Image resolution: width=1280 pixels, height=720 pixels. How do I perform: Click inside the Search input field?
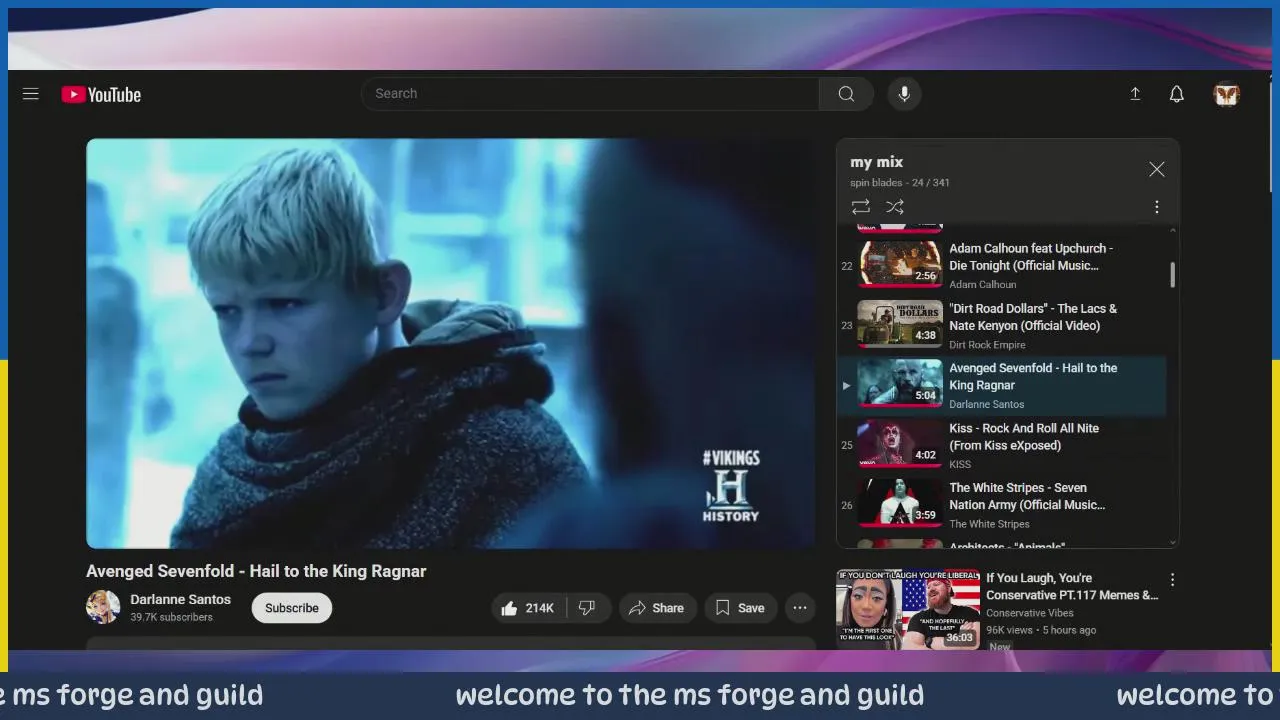coord(590,94)
